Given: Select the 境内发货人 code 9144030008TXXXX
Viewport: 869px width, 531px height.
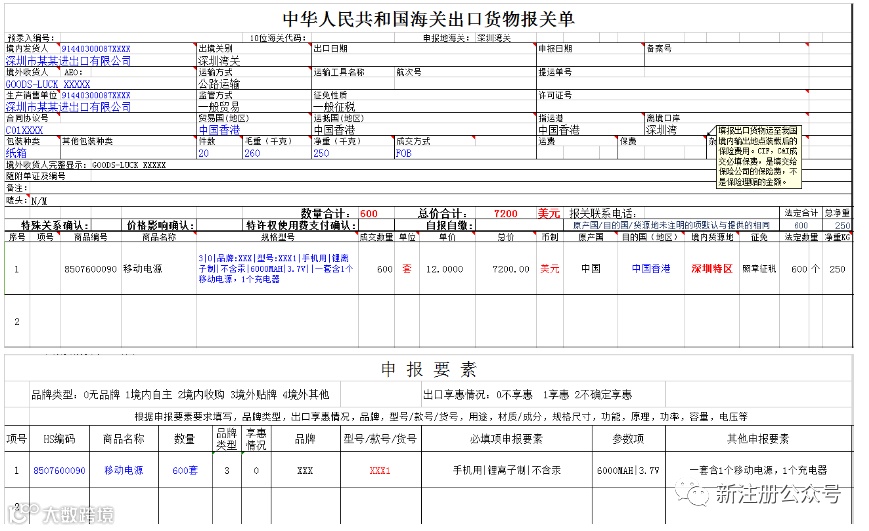Looking at the screenshot, I should click(96, 49).
